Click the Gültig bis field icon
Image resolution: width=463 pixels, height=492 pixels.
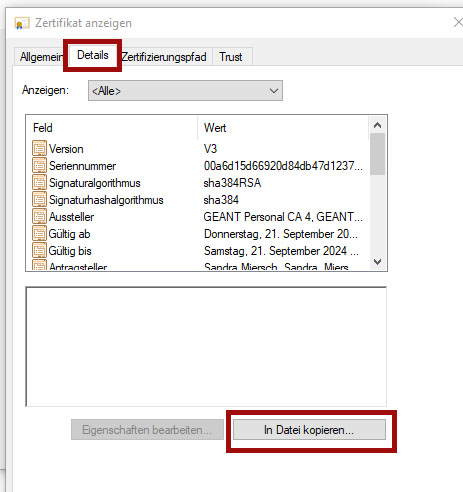[39, 250]
